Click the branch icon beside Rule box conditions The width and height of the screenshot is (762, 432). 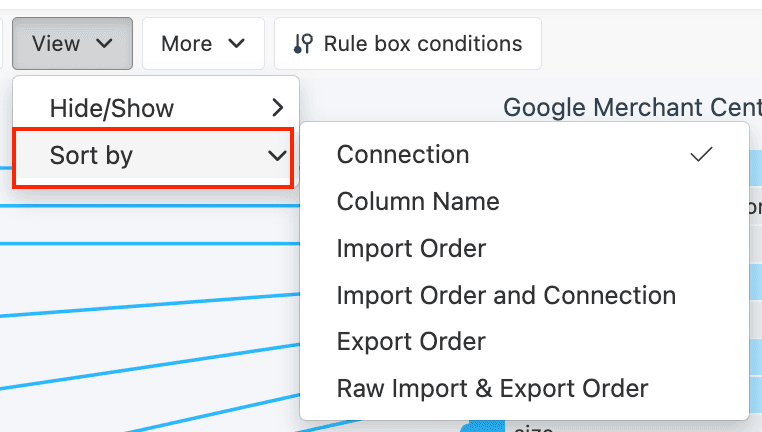tap(302, 44)
